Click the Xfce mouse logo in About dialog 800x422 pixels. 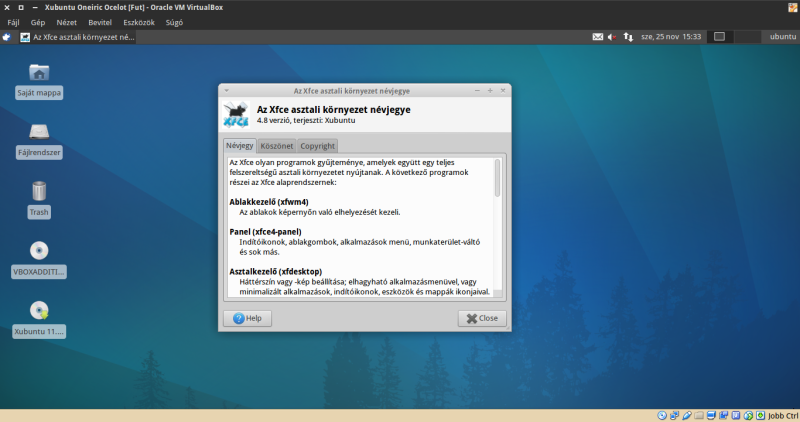[x=236, y=114]
